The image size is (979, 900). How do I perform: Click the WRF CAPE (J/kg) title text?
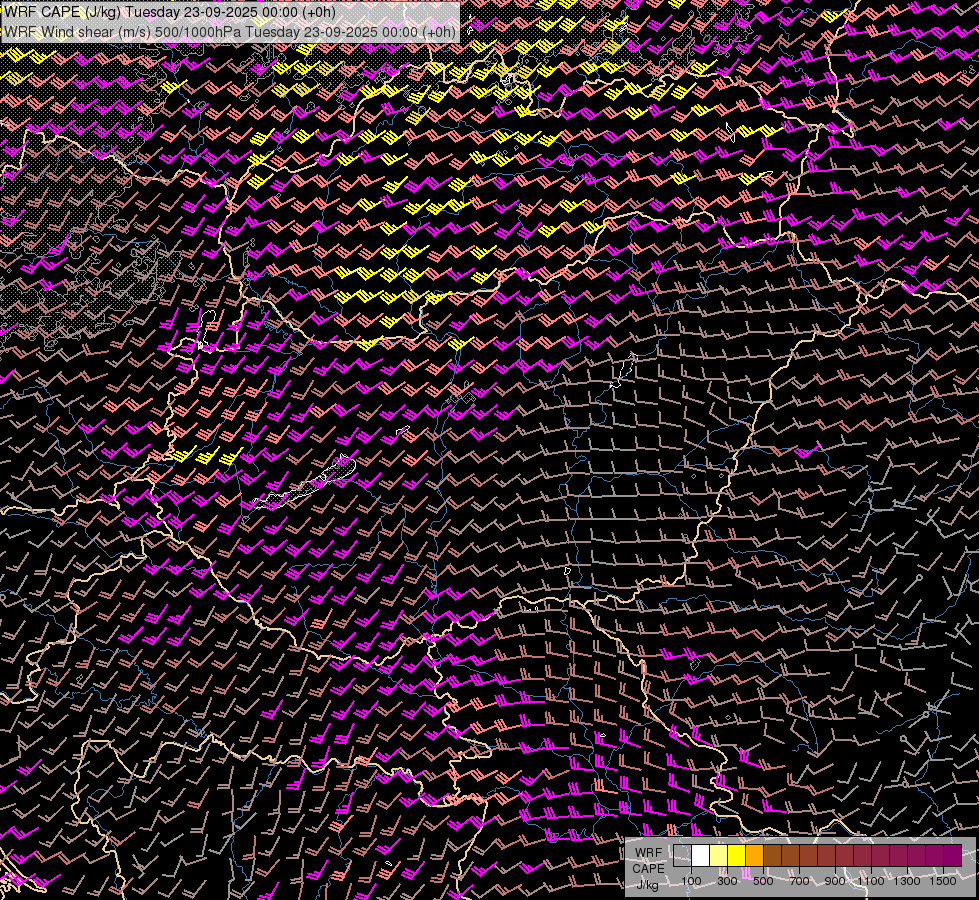[x=62, y=12]
